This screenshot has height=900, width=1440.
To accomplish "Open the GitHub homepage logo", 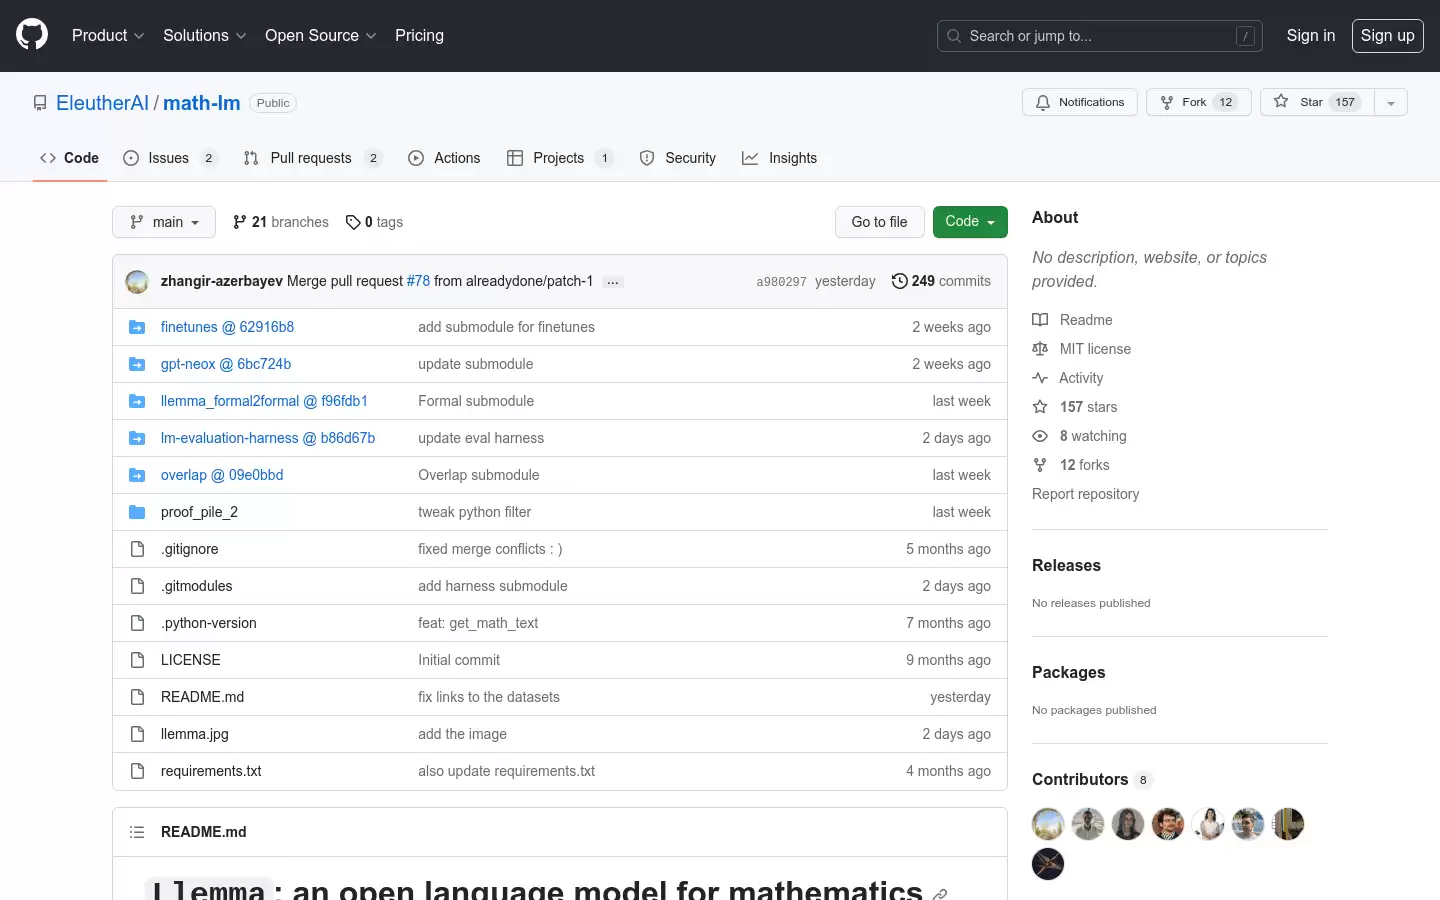I will coord(32,35).
